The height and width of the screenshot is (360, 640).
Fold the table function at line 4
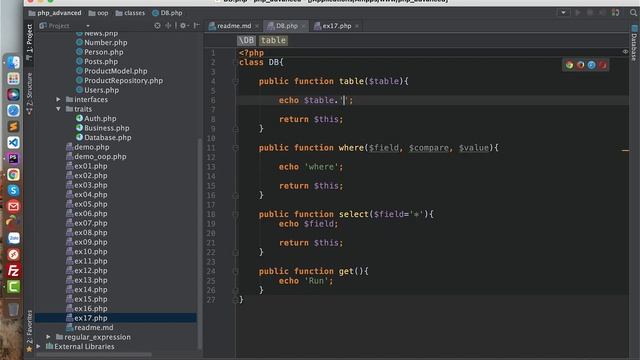tap(236, 81)
